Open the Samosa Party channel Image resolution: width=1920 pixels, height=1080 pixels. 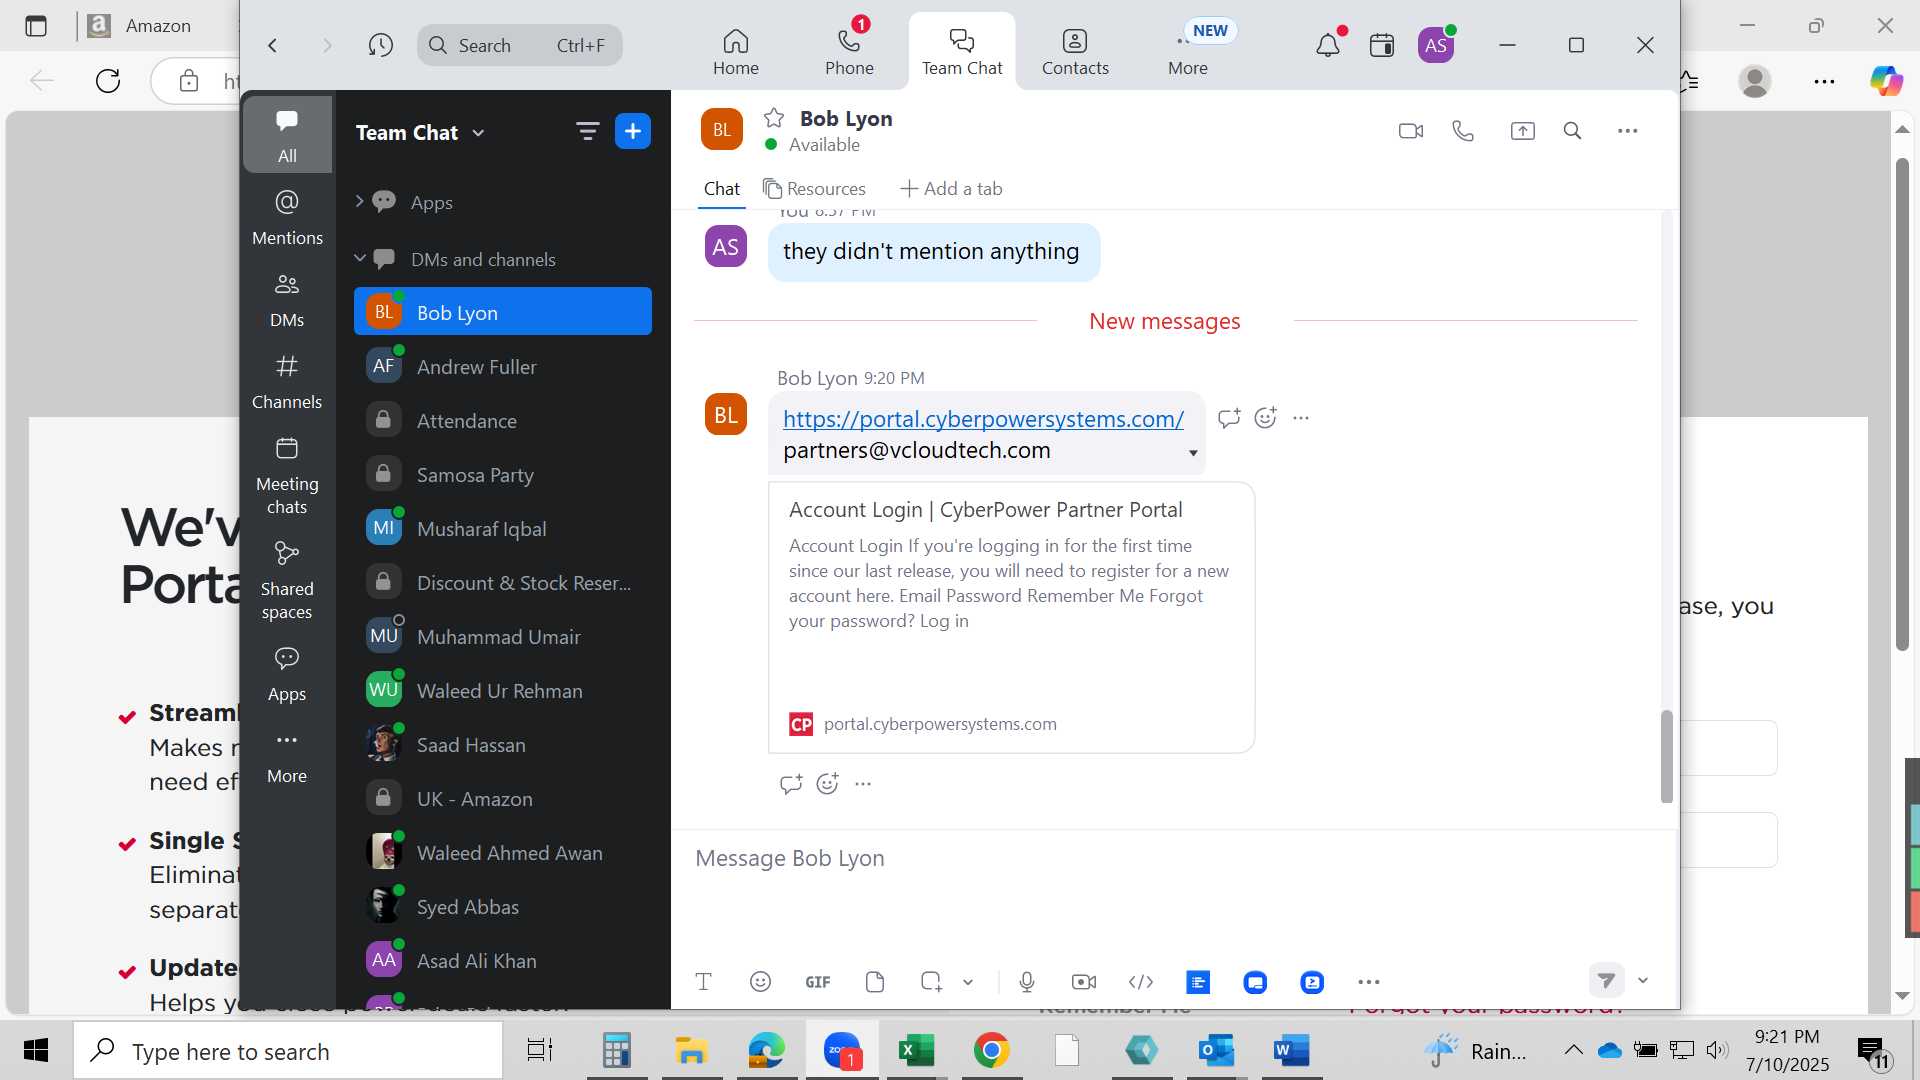(x=502, y=475)
